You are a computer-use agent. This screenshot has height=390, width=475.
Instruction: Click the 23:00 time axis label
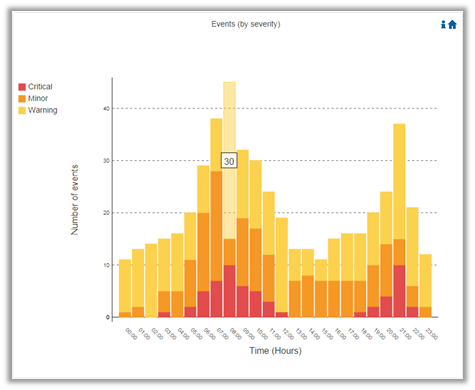pos(432,333)
